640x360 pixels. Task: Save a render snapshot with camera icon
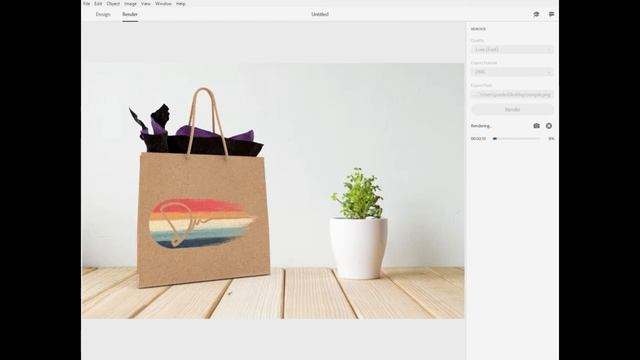536,126
